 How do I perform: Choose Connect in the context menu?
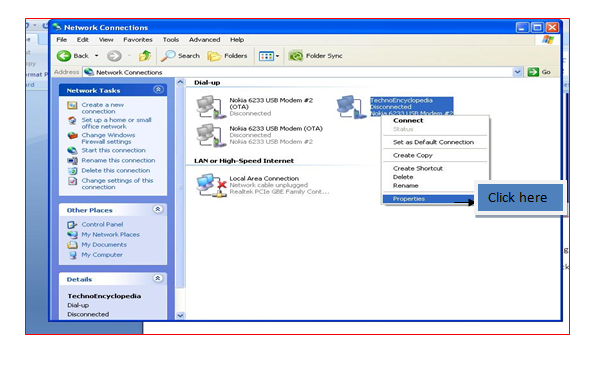(x=408, y=120)
